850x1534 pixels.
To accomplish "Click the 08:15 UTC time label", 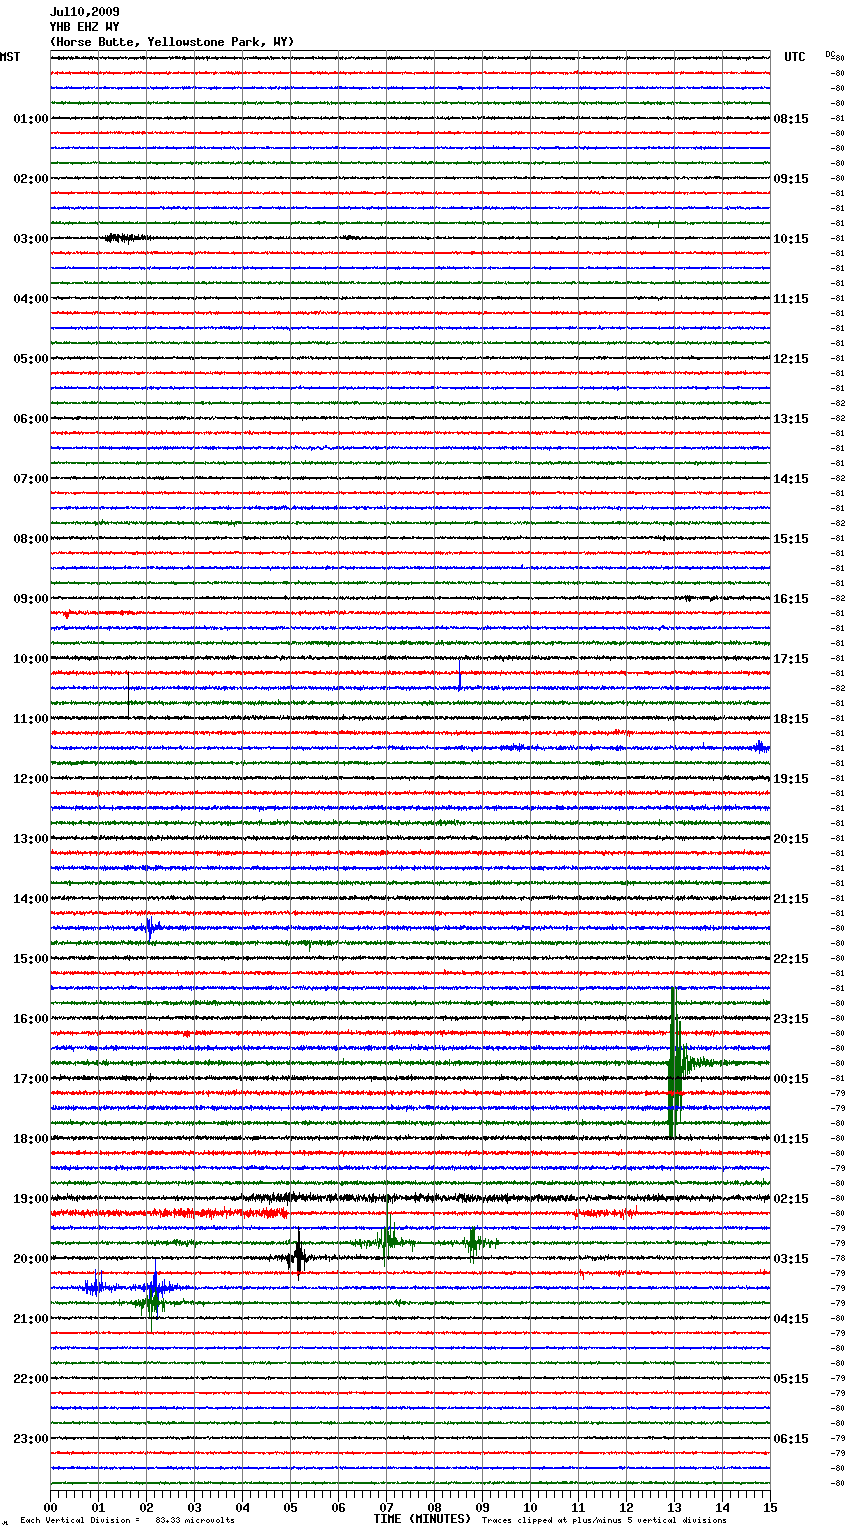I will click(791, 119).
